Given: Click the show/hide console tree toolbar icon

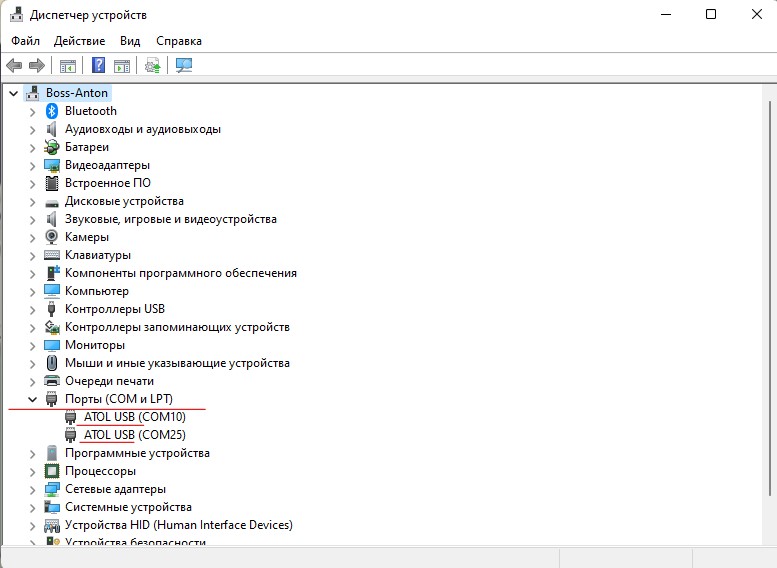Looking at the screenshot, I should tap(67, 65).
